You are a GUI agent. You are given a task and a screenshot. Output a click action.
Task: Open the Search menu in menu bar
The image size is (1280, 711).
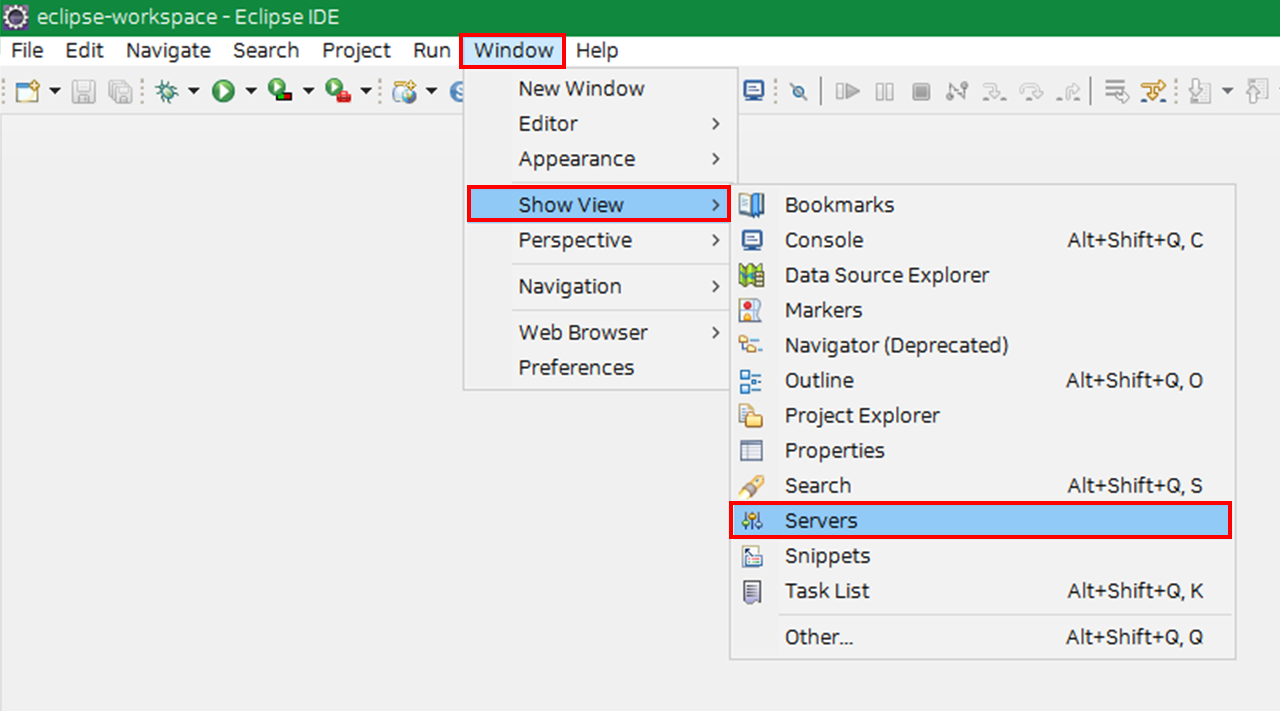[x=266, y=50]
